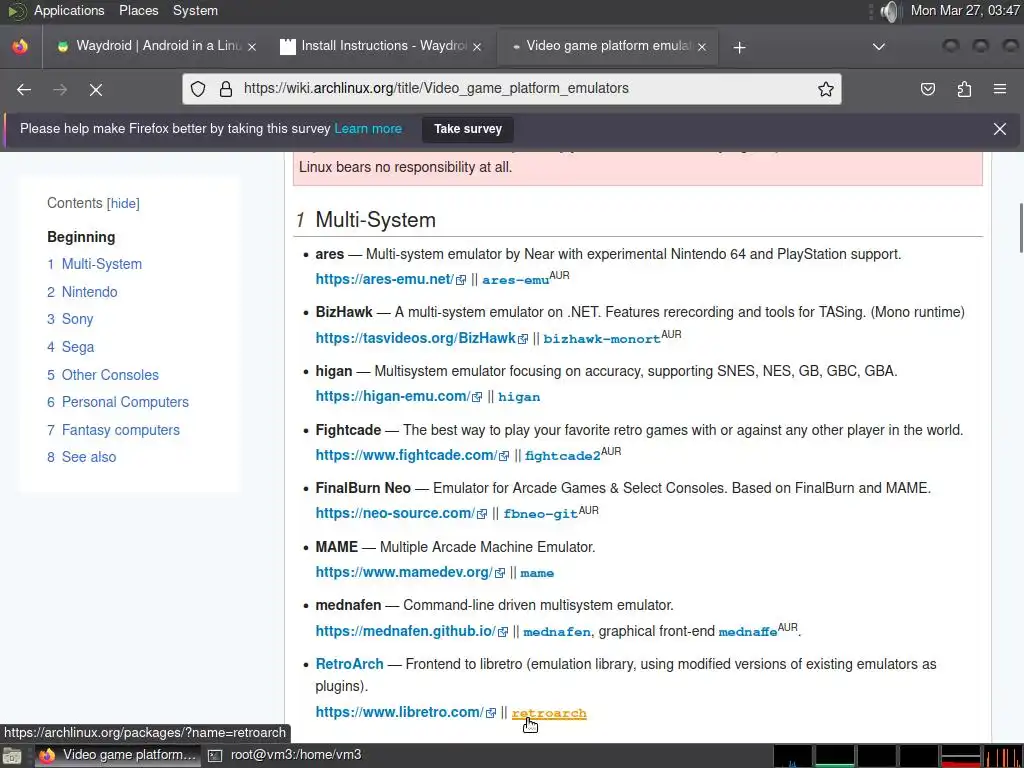Close the Install Instructions tab
1024x768 pixels.
coord(477,47)
